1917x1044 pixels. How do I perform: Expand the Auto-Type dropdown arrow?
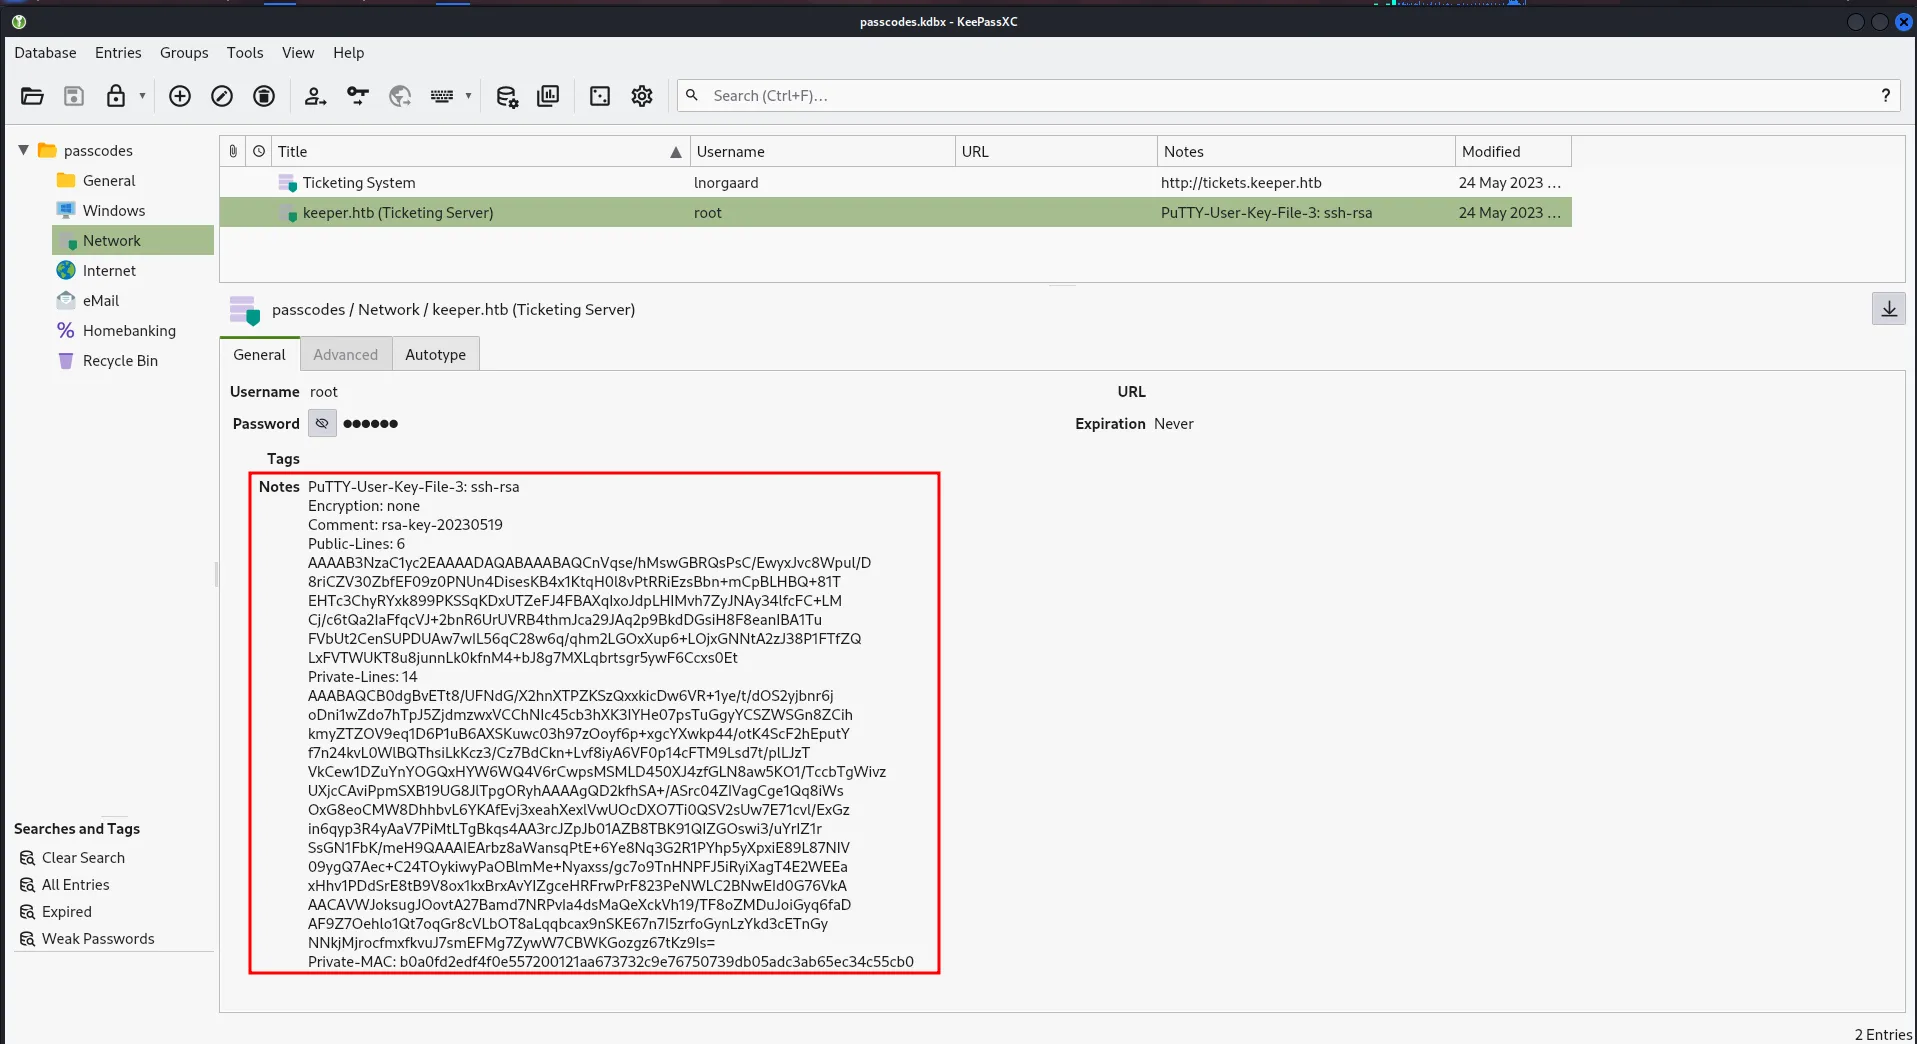point(468,96)
